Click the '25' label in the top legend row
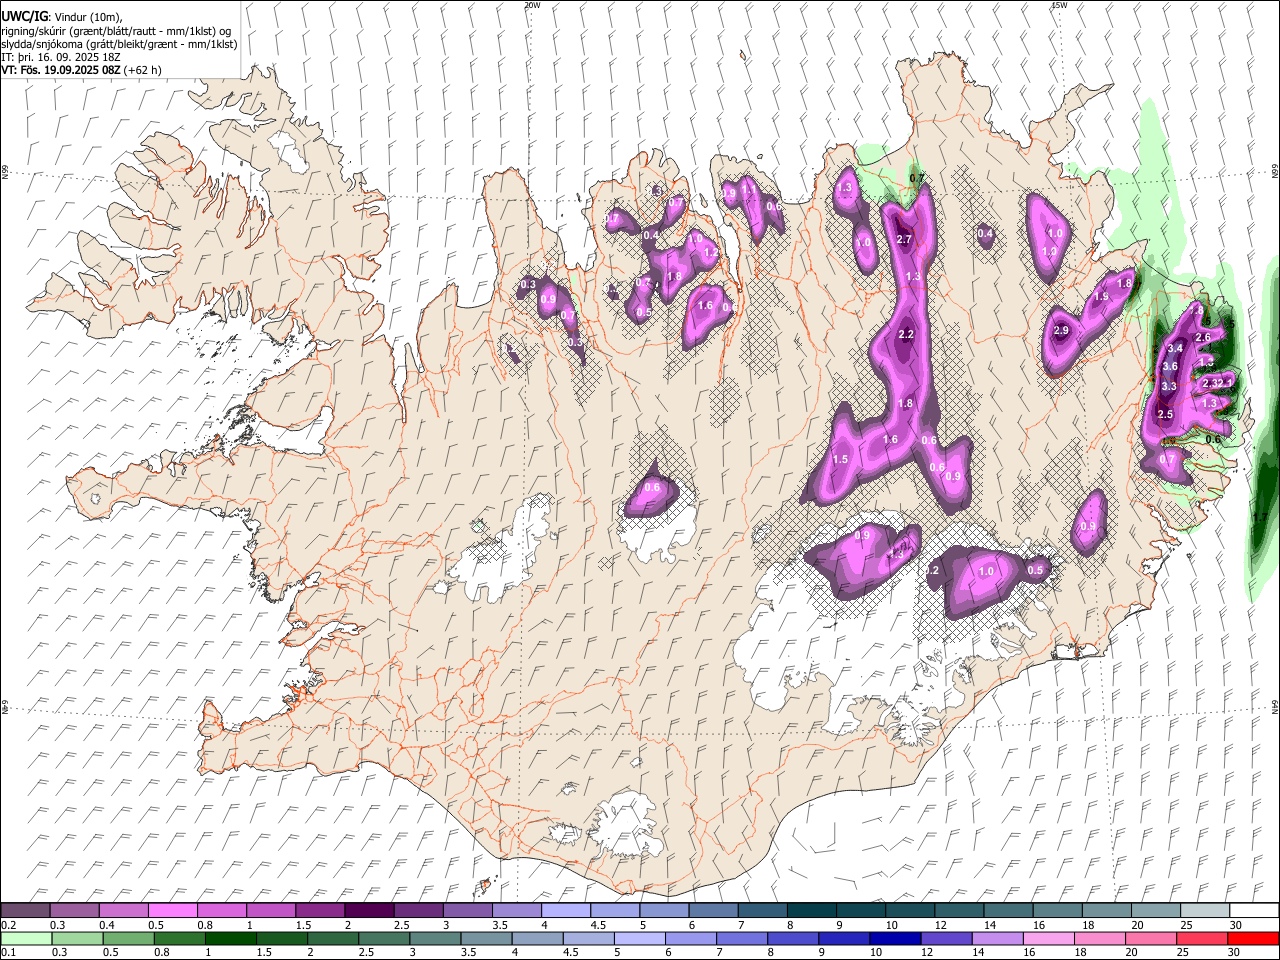The width and height of the screenshot is (1280, 960). pos(1185,925)
